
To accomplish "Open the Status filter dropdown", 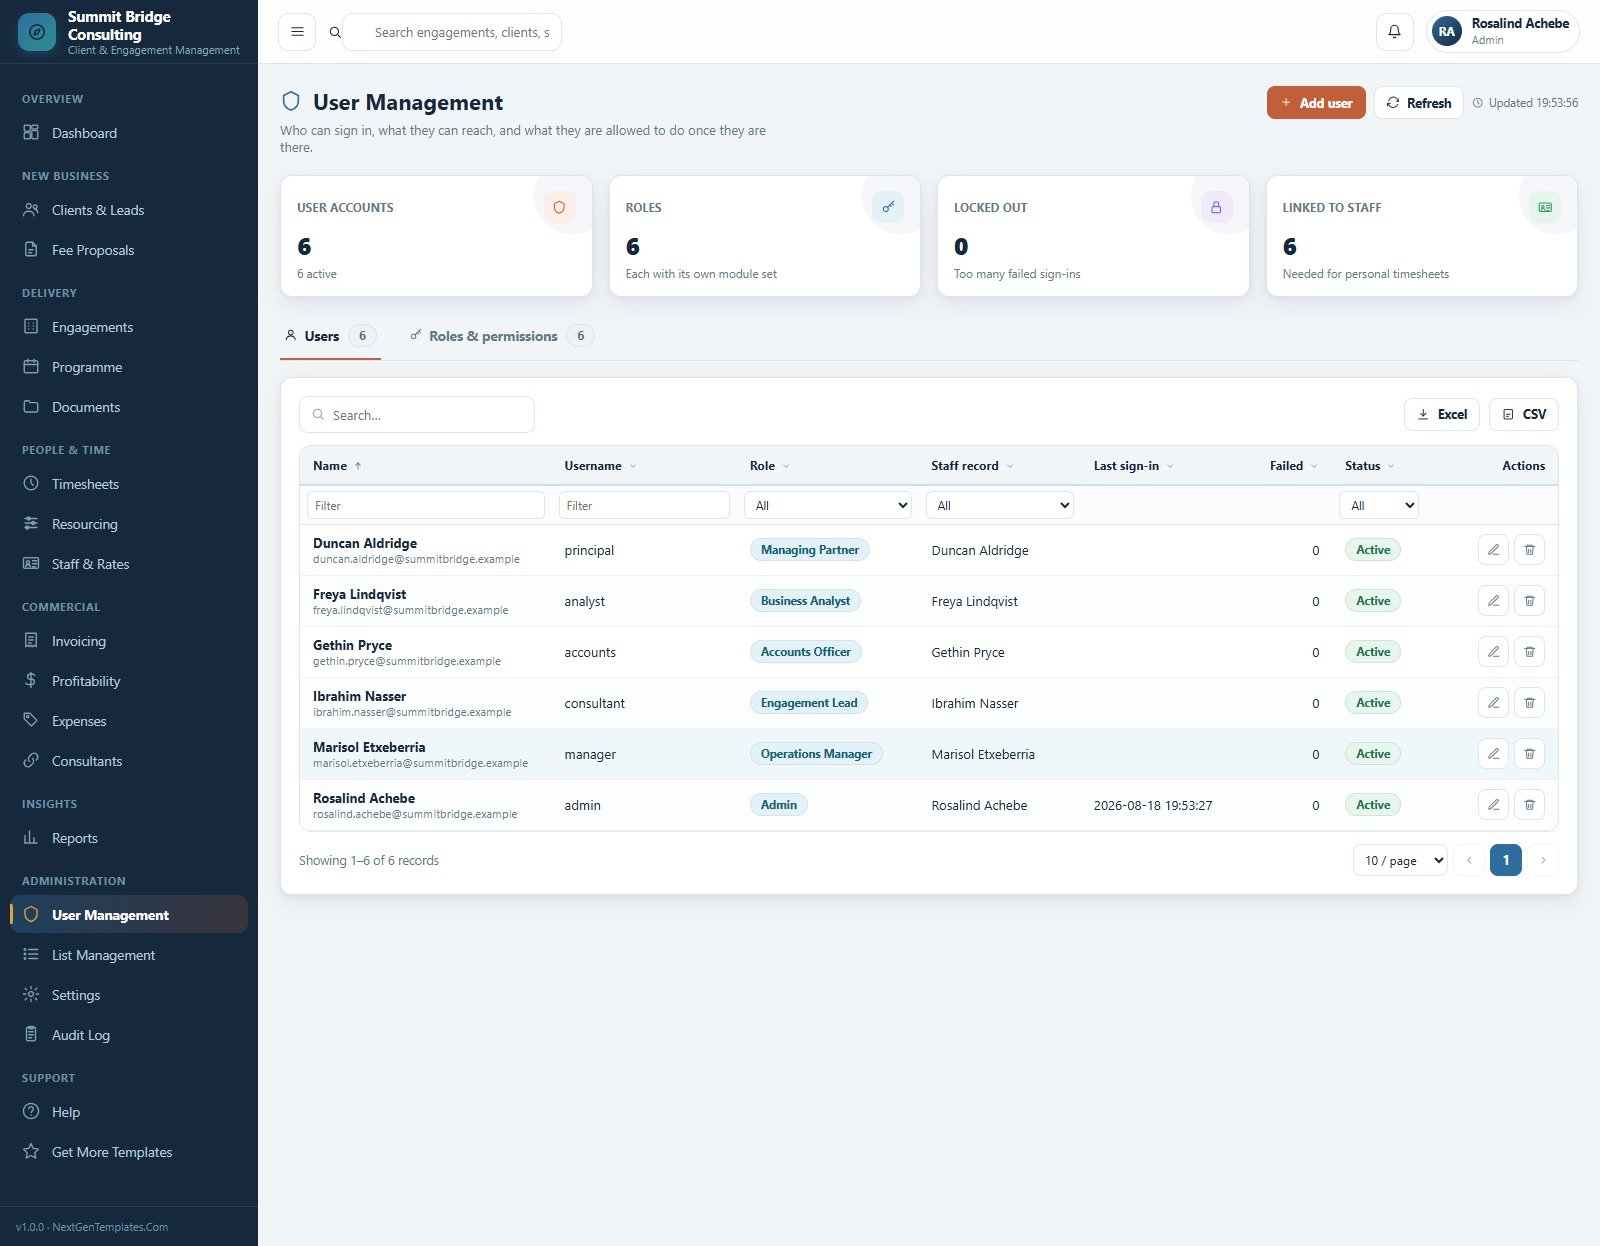I will (x=1379, y=505).
